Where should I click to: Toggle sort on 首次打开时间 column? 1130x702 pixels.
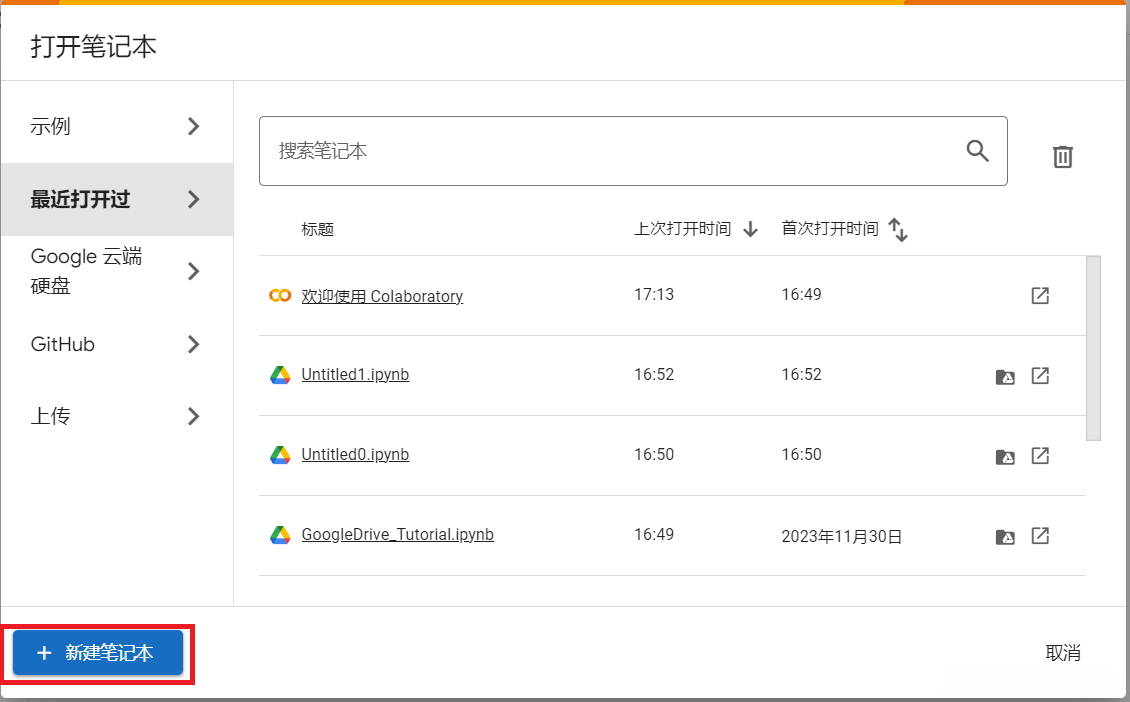(x=898, y=230)
